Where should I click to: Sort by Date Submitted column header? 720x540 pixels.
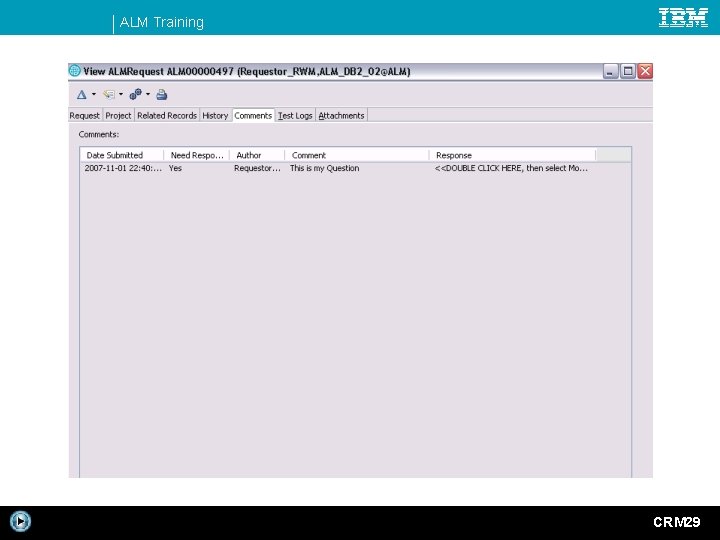122,155
